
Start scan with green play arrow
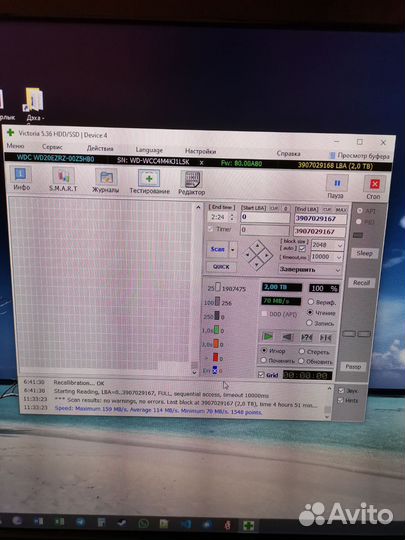(268, 336)
